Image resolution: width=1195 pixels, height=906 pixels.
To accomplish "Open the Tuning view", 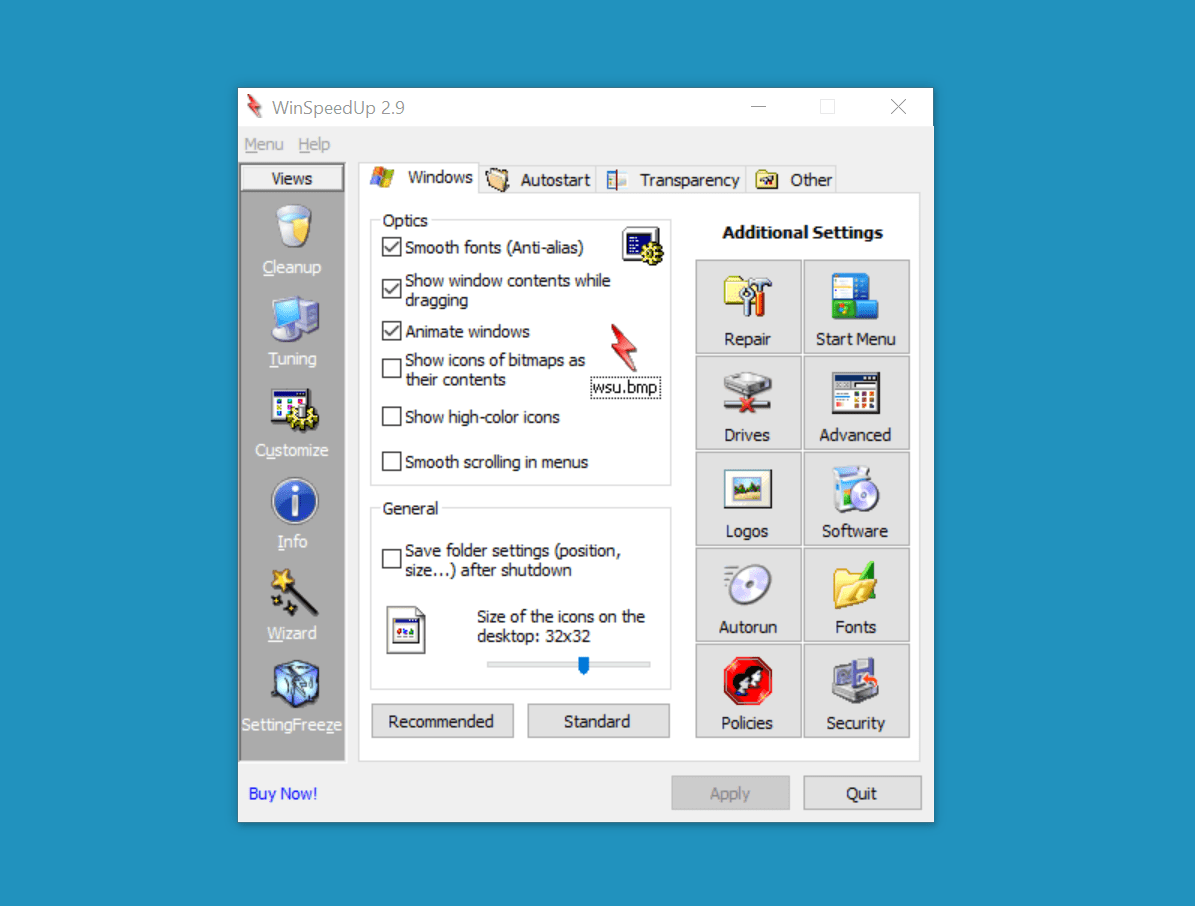I will 292,332.
